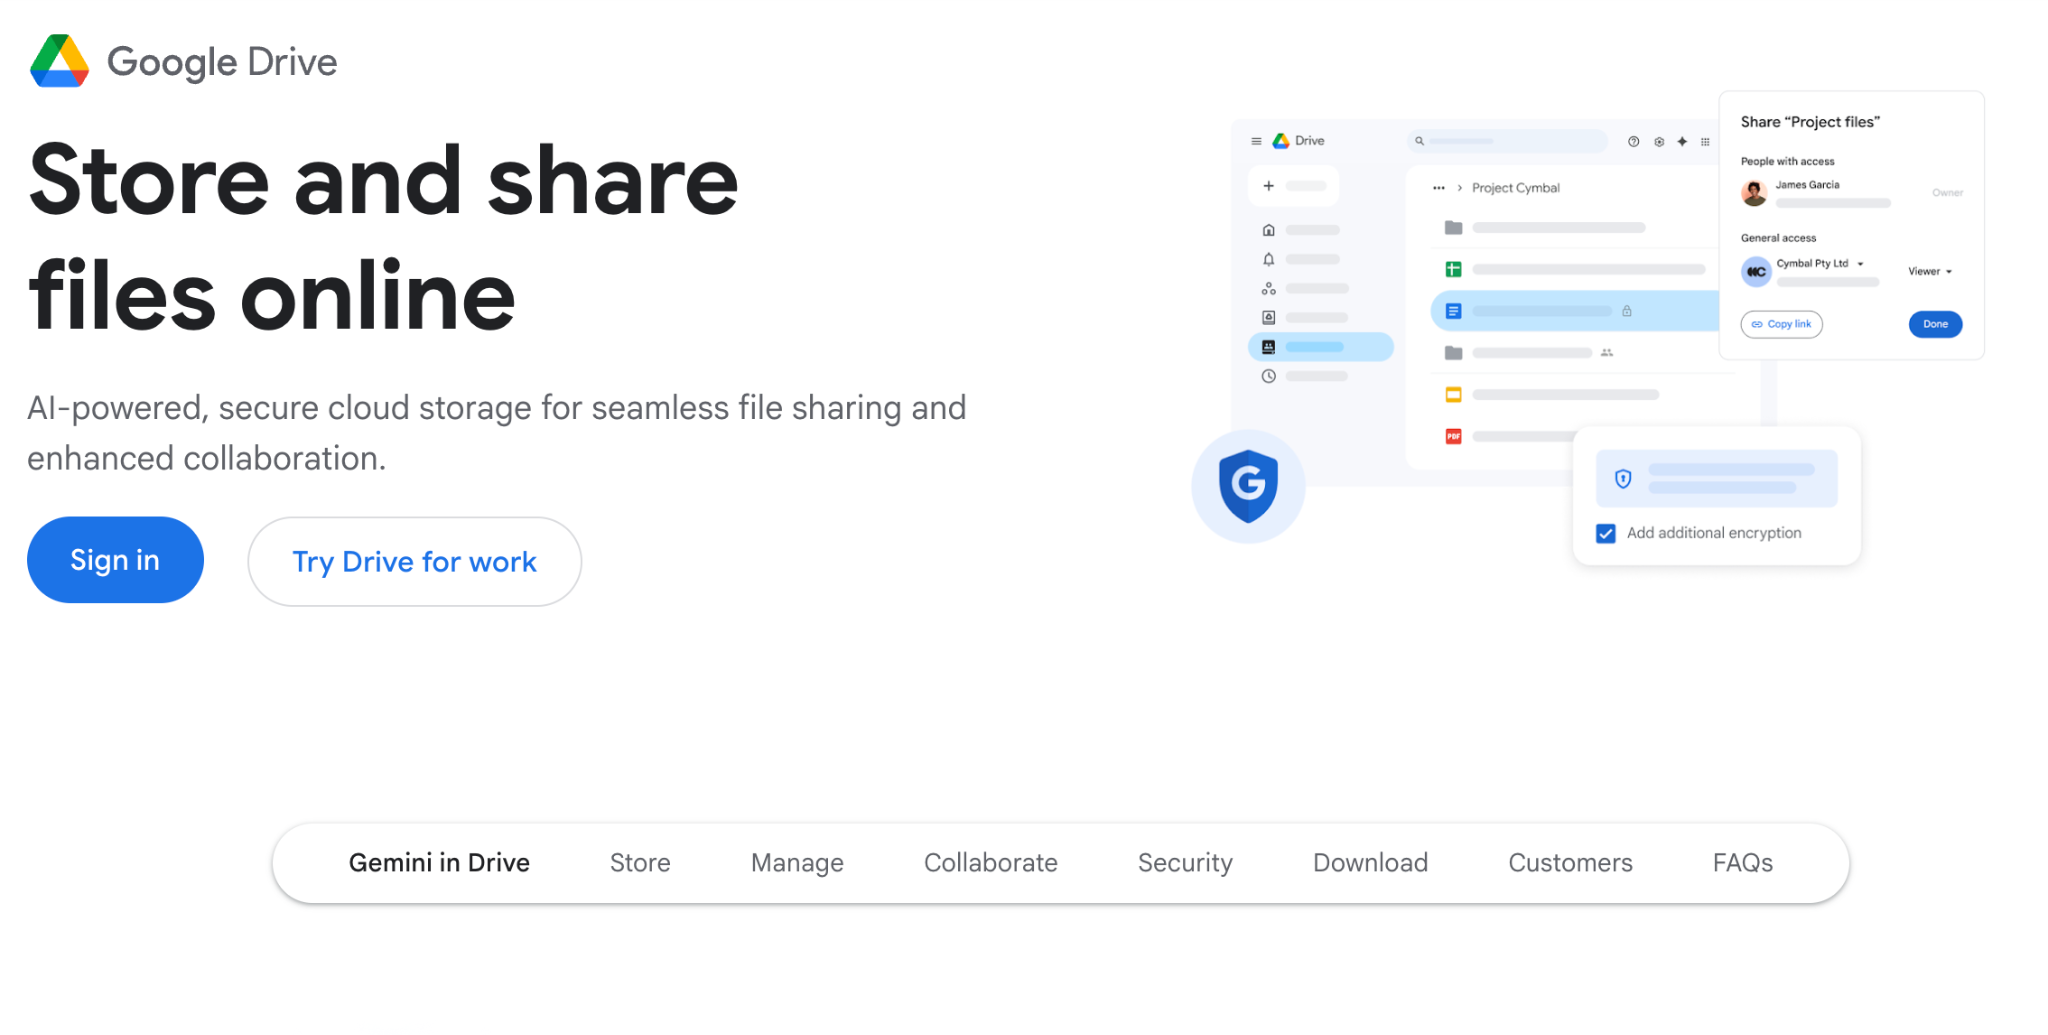Click the Gemini sparkle icon in the mockup
Image resolution: width=2048 pixels, height=1035 pixels.
1682,141
